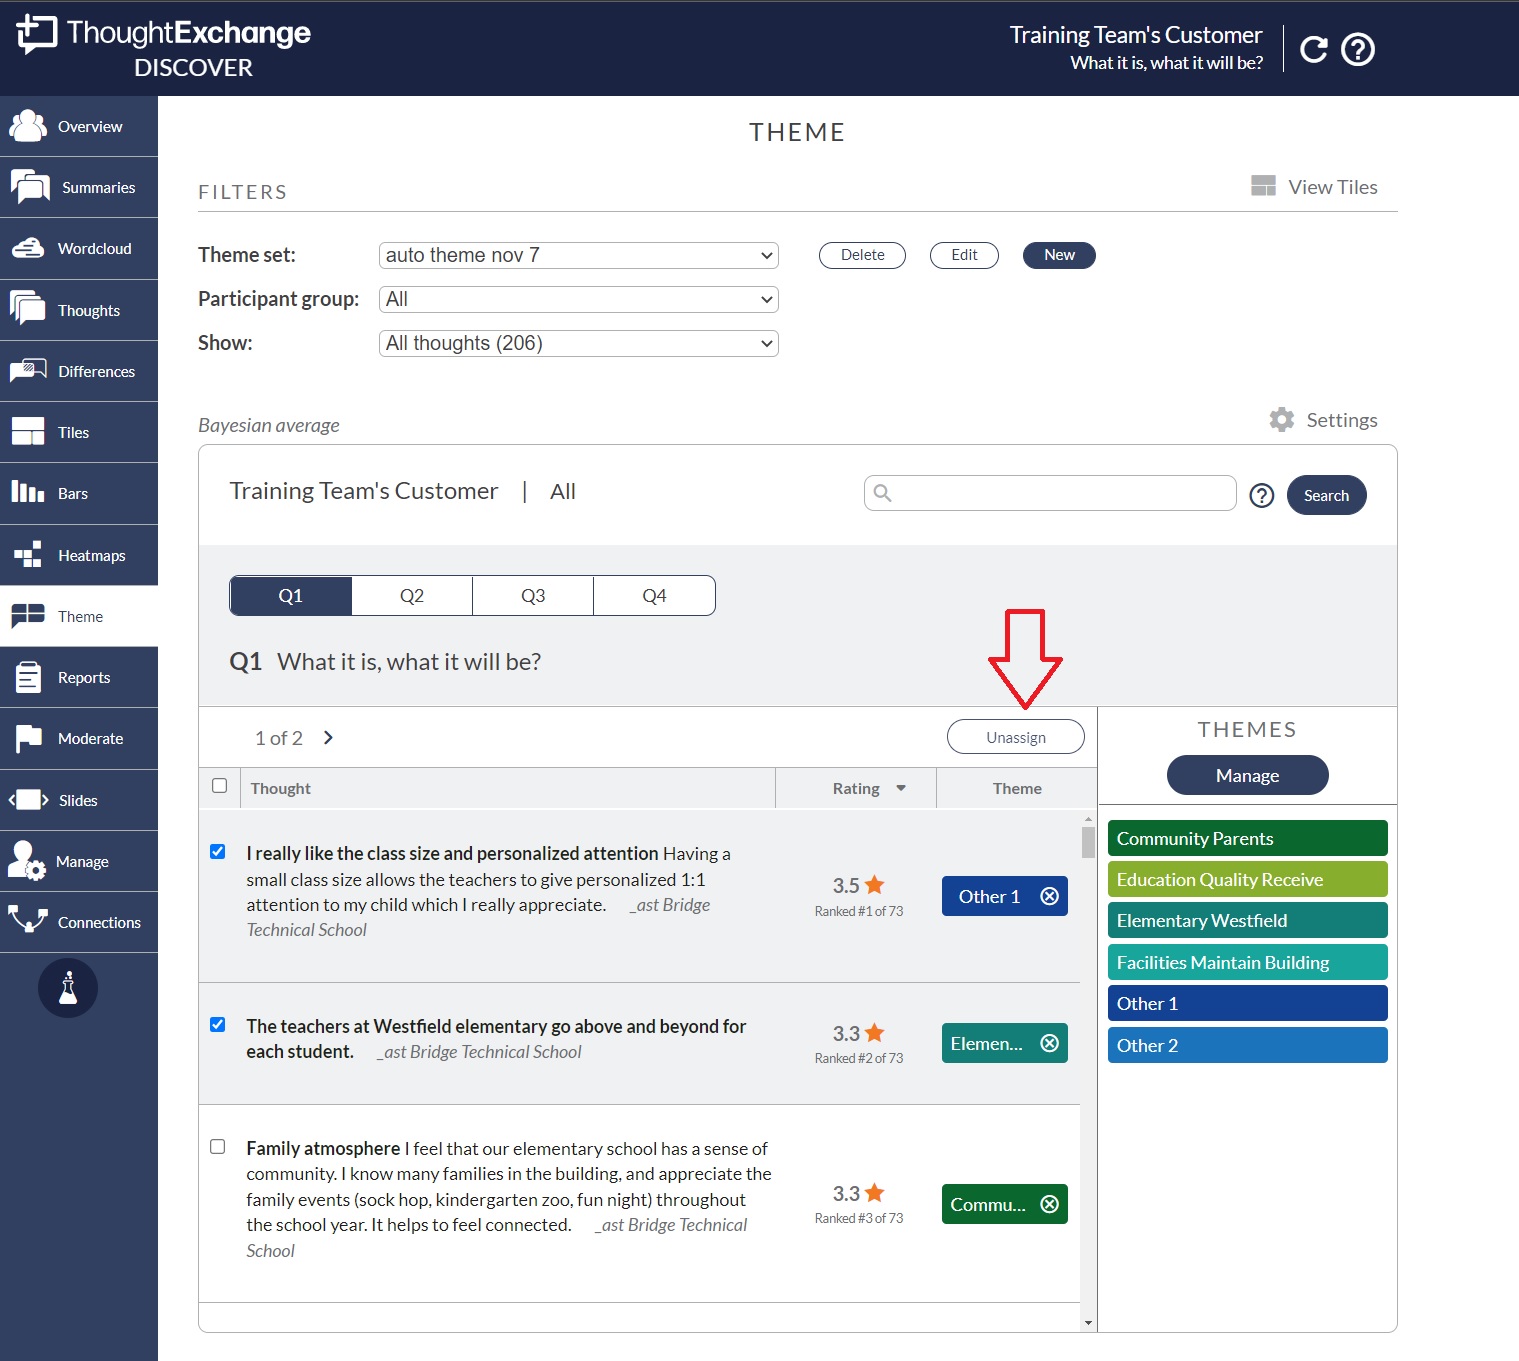Select the Other 1 swatch in Themes panel
Image resolution: width=1519 pixels, height=1361 pixels.
click(1247, 1003)
